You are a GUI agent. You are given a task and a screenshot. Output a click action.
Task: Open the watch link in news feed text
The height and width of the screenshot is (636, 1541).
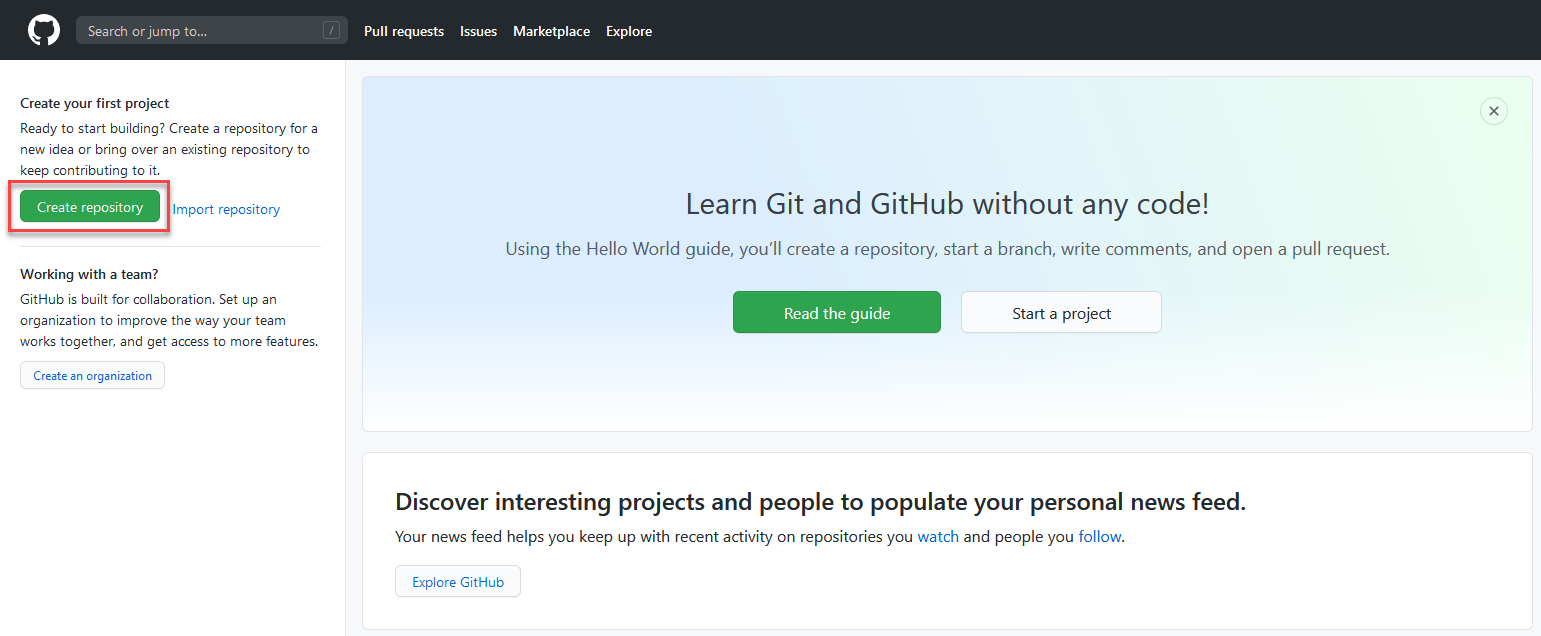[938, 536]
